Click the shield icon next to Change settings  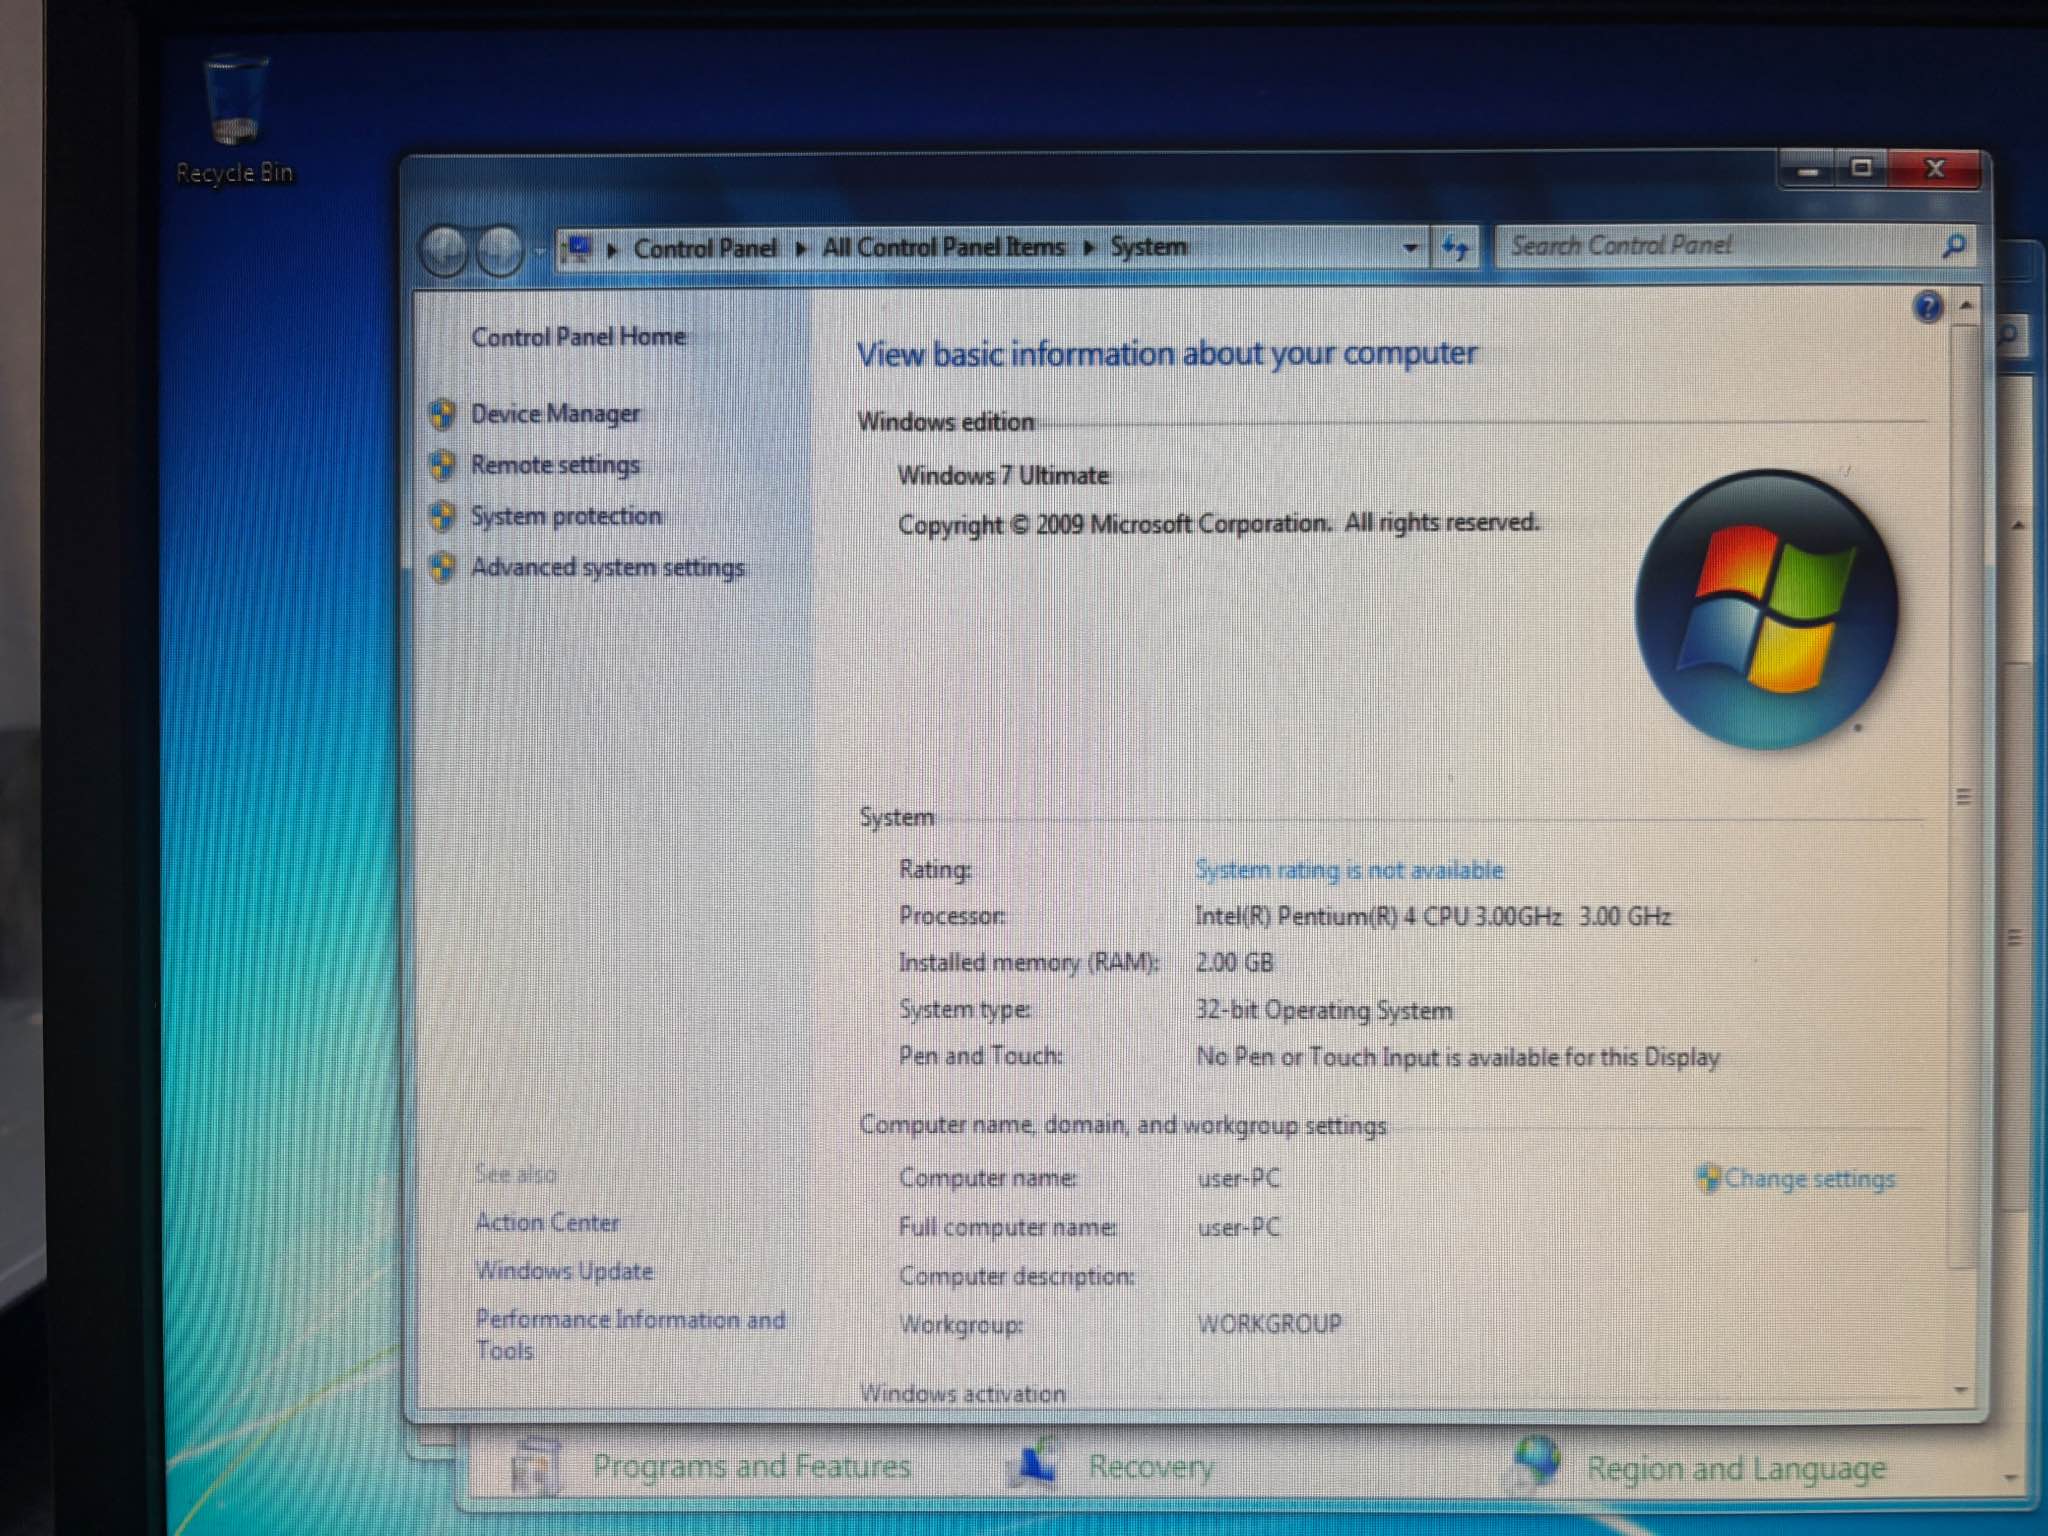[1709, 1178]
